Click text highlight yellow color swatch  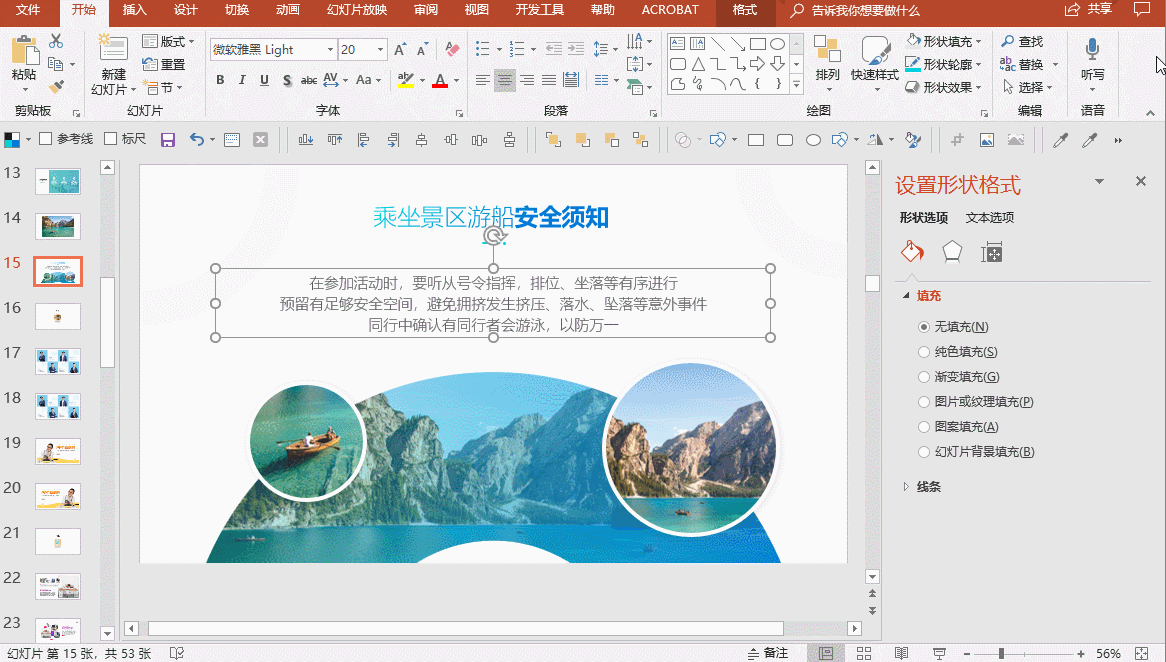coord(405,80)
